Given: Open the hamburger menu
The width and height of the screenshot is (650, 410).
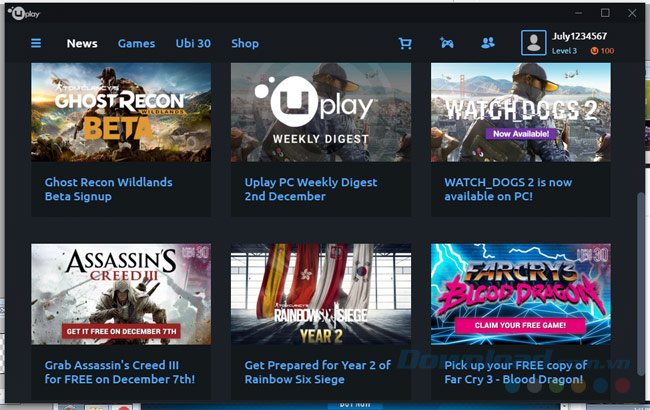Looking at the screenshot, I should click(x=36, y=43).
